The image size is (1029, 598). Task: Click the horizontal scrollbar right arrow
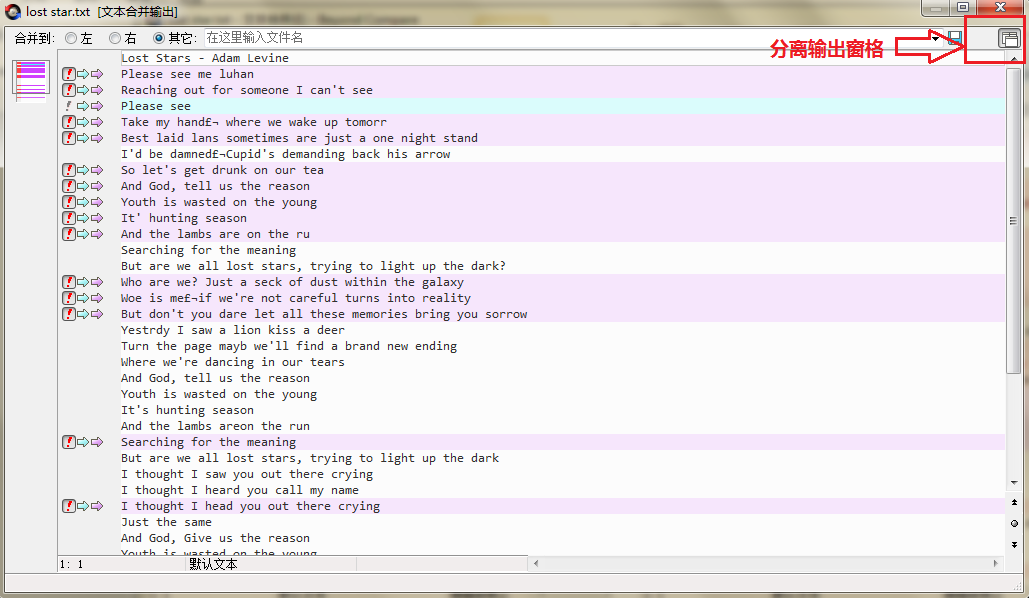(x=996, y=563)
